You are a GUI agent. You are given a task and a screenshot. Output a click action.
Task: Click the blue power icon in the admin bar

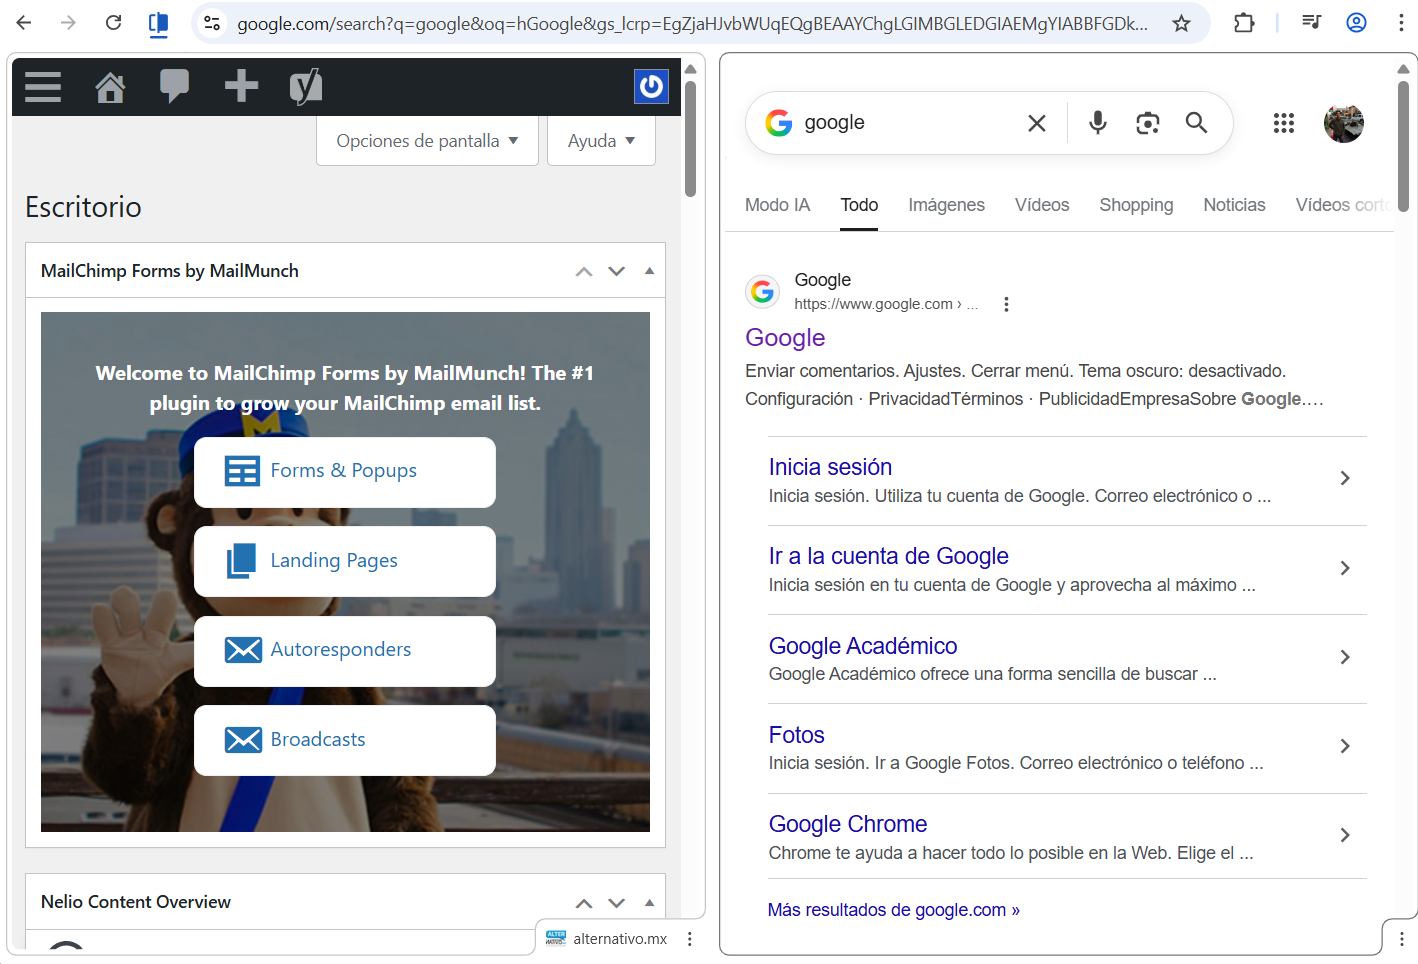[651, 86]
